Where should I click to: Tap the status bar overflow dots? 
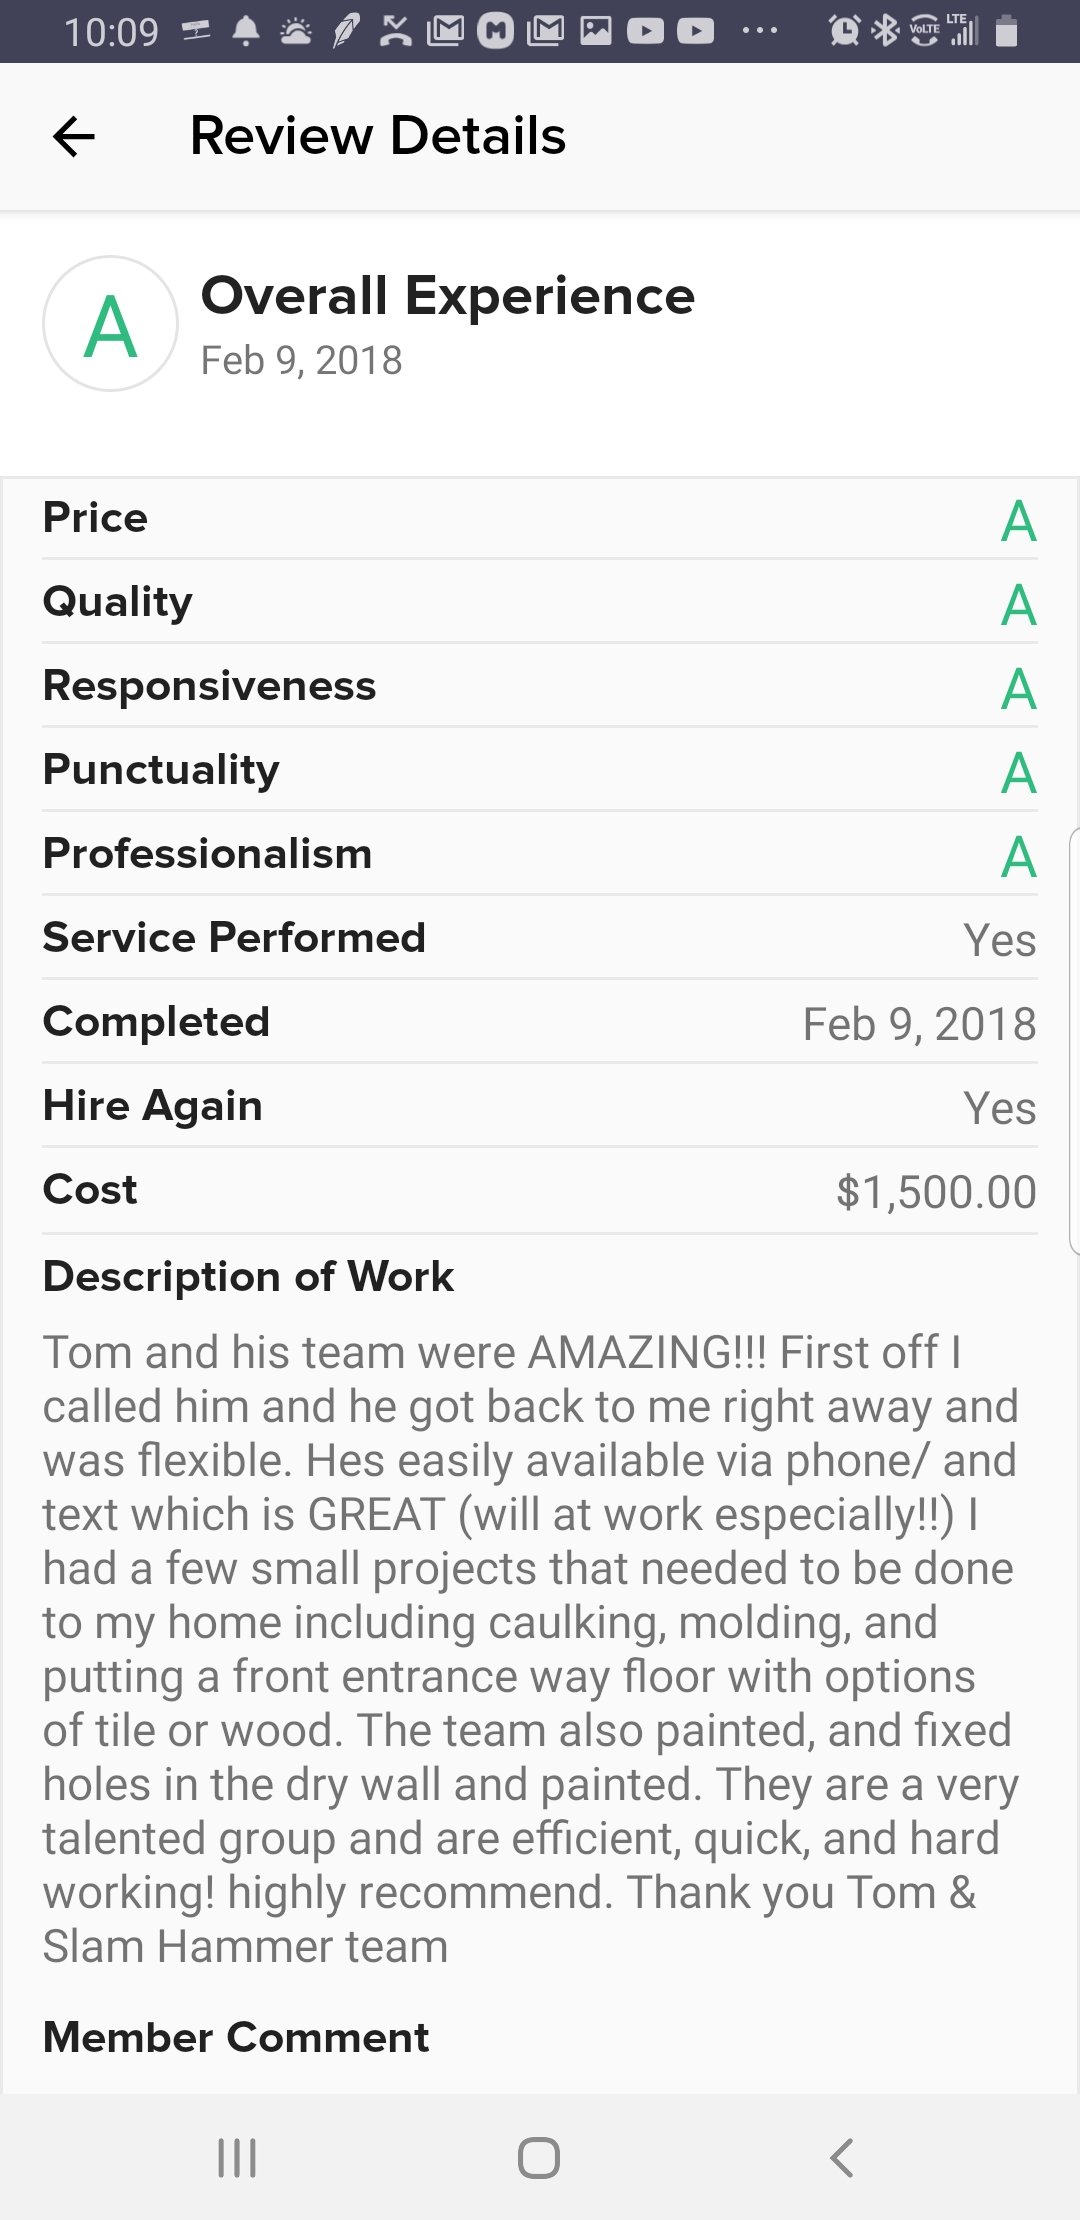tap(760, 32)
